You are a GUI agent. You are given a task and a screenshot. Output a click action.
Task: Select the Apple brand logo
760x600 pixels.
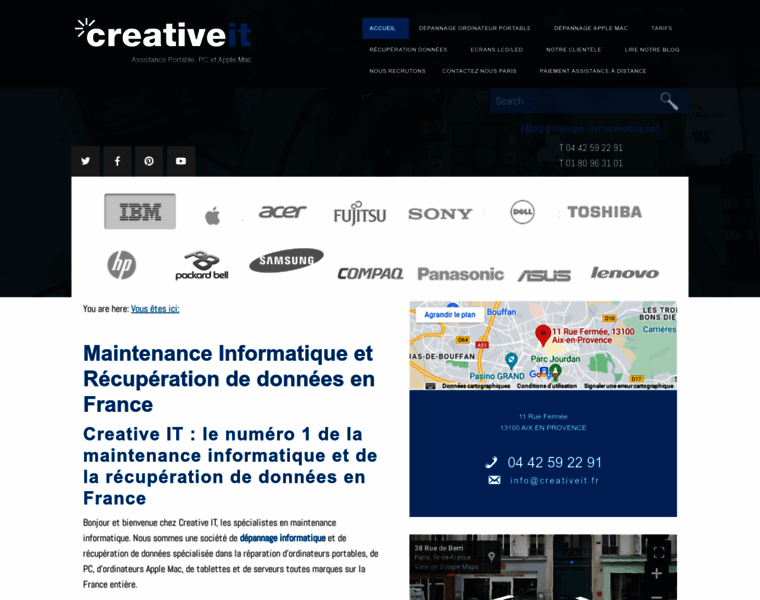[212, 216]
